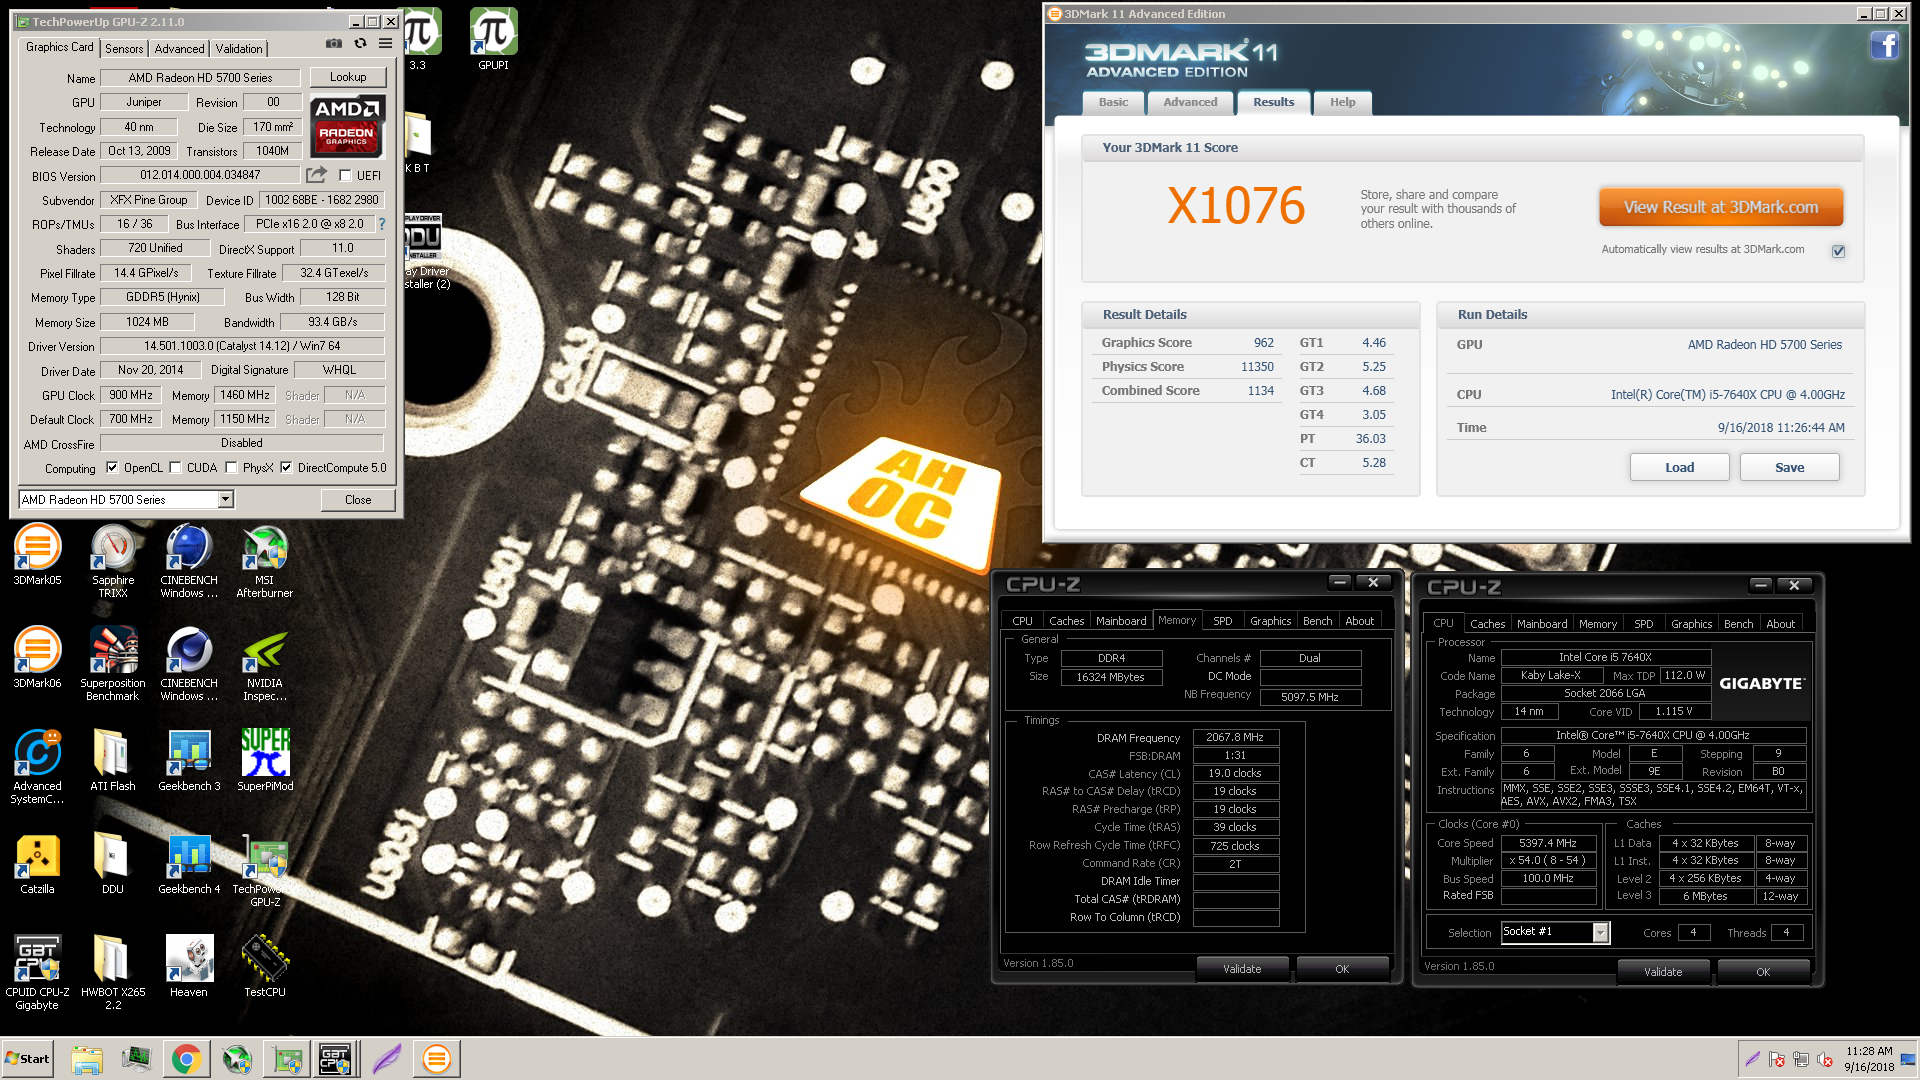Toggle the CUDA checkbox
The height and width of the screenshot is (1080, 1920).
pos(175,468)
